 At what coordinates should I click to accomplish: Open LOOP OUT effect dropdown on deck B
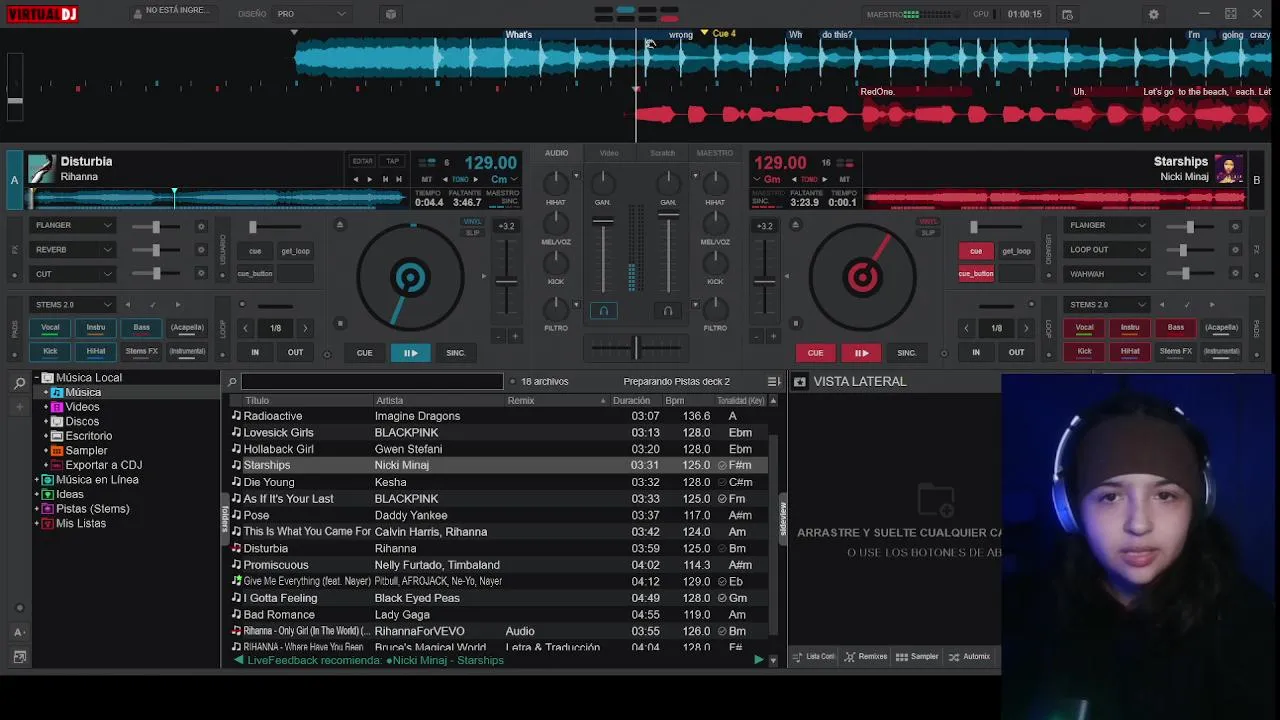click(1107, 249)
